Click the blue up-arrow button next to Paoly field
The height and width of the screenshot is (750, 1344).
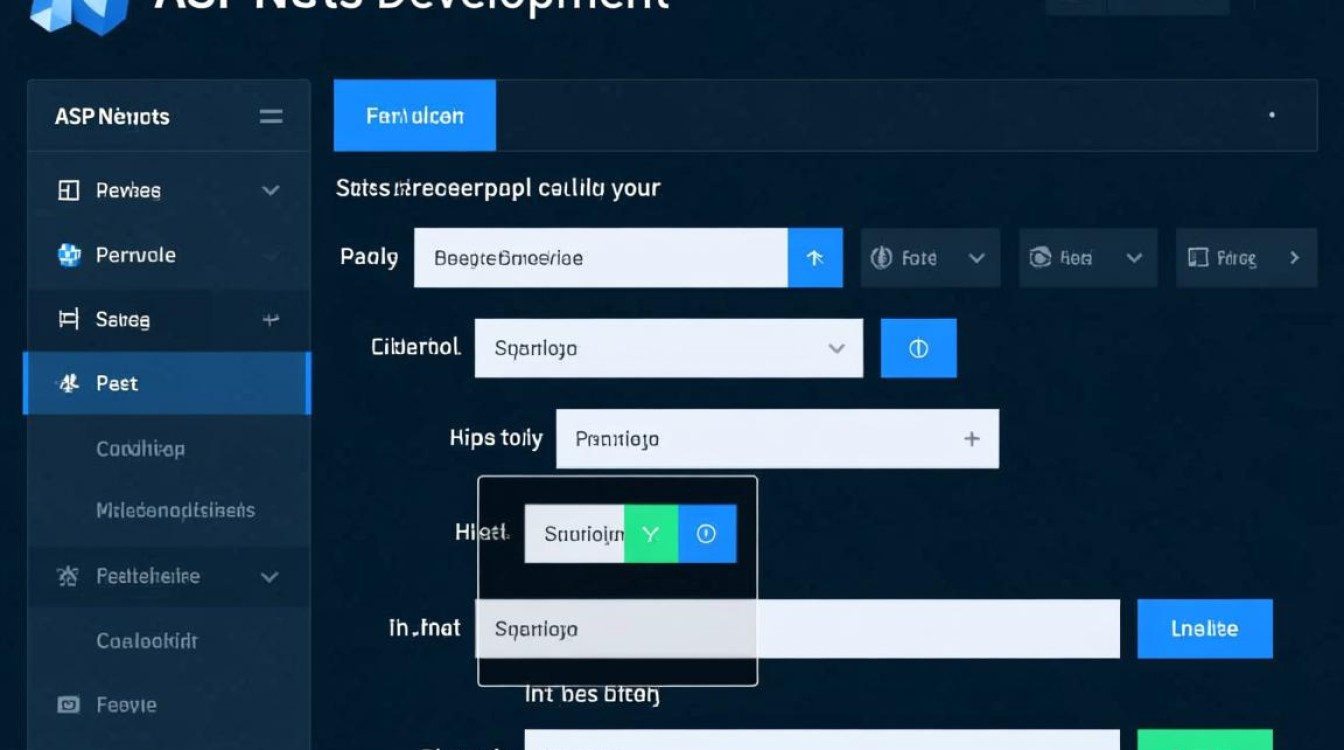(x=815, y=258)
